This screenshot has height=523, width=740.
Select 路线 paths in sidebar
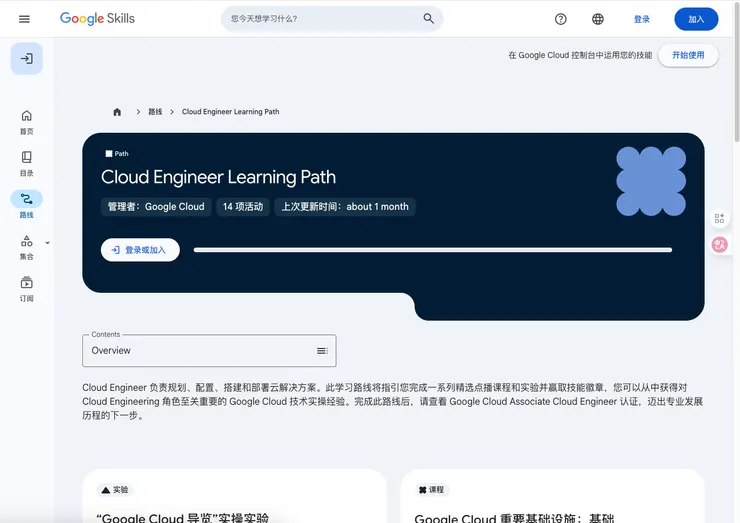click(x=26, y=205)
